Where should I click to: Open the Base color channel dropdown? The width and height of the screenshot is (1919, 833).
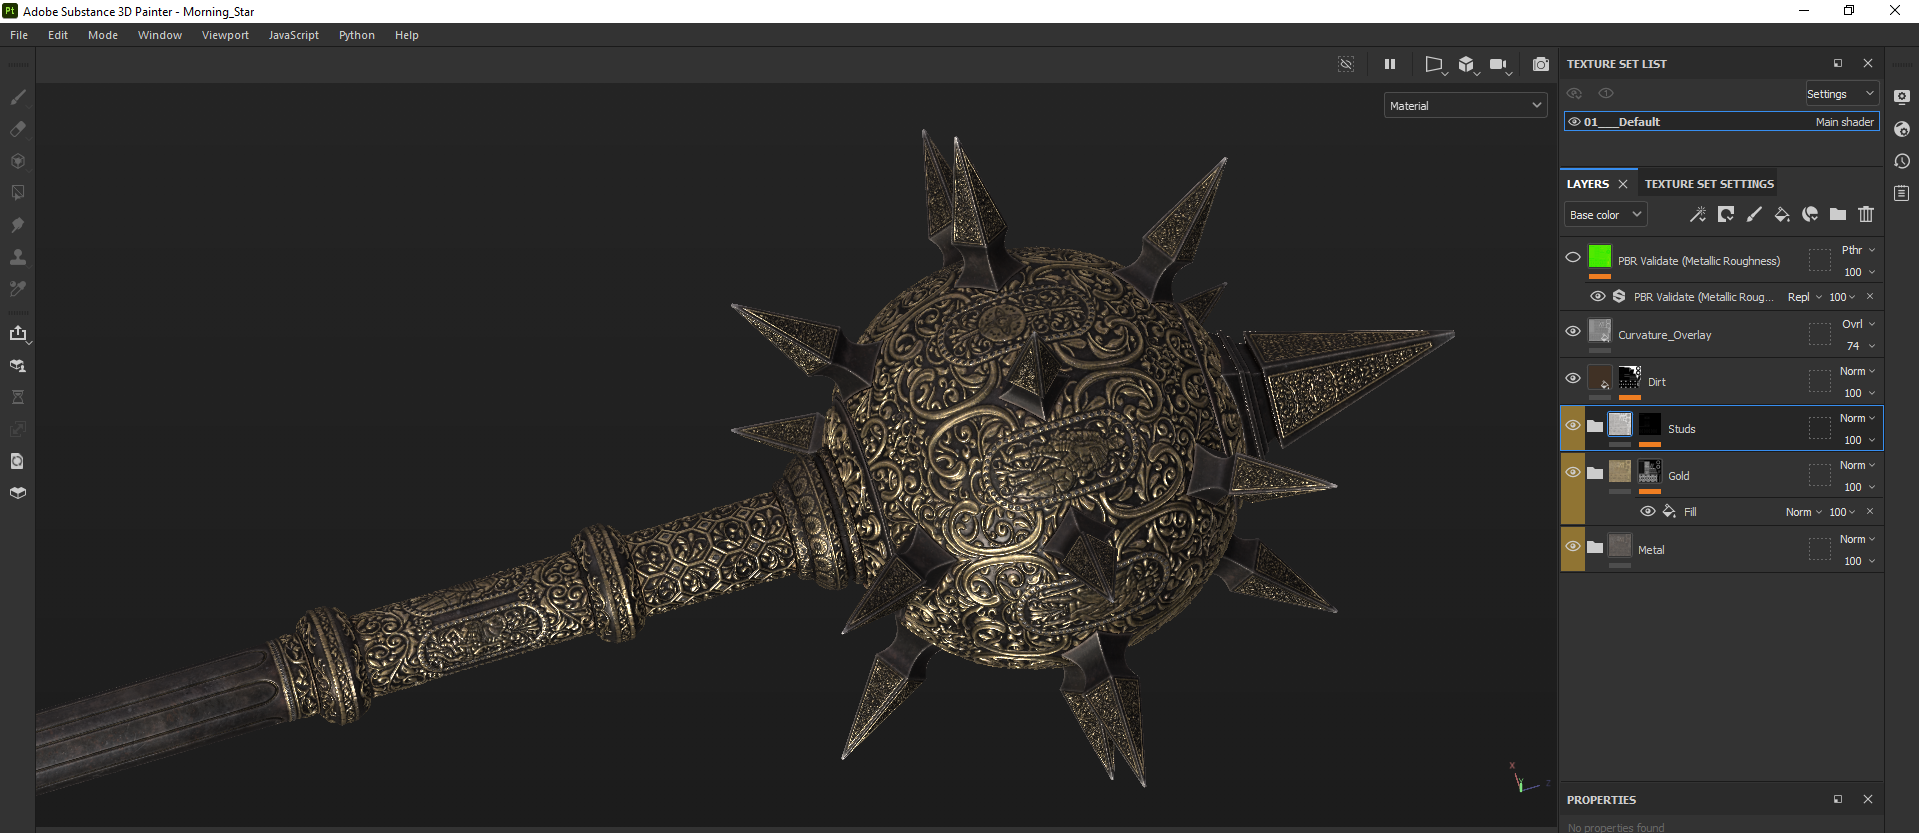(1605, 215)
